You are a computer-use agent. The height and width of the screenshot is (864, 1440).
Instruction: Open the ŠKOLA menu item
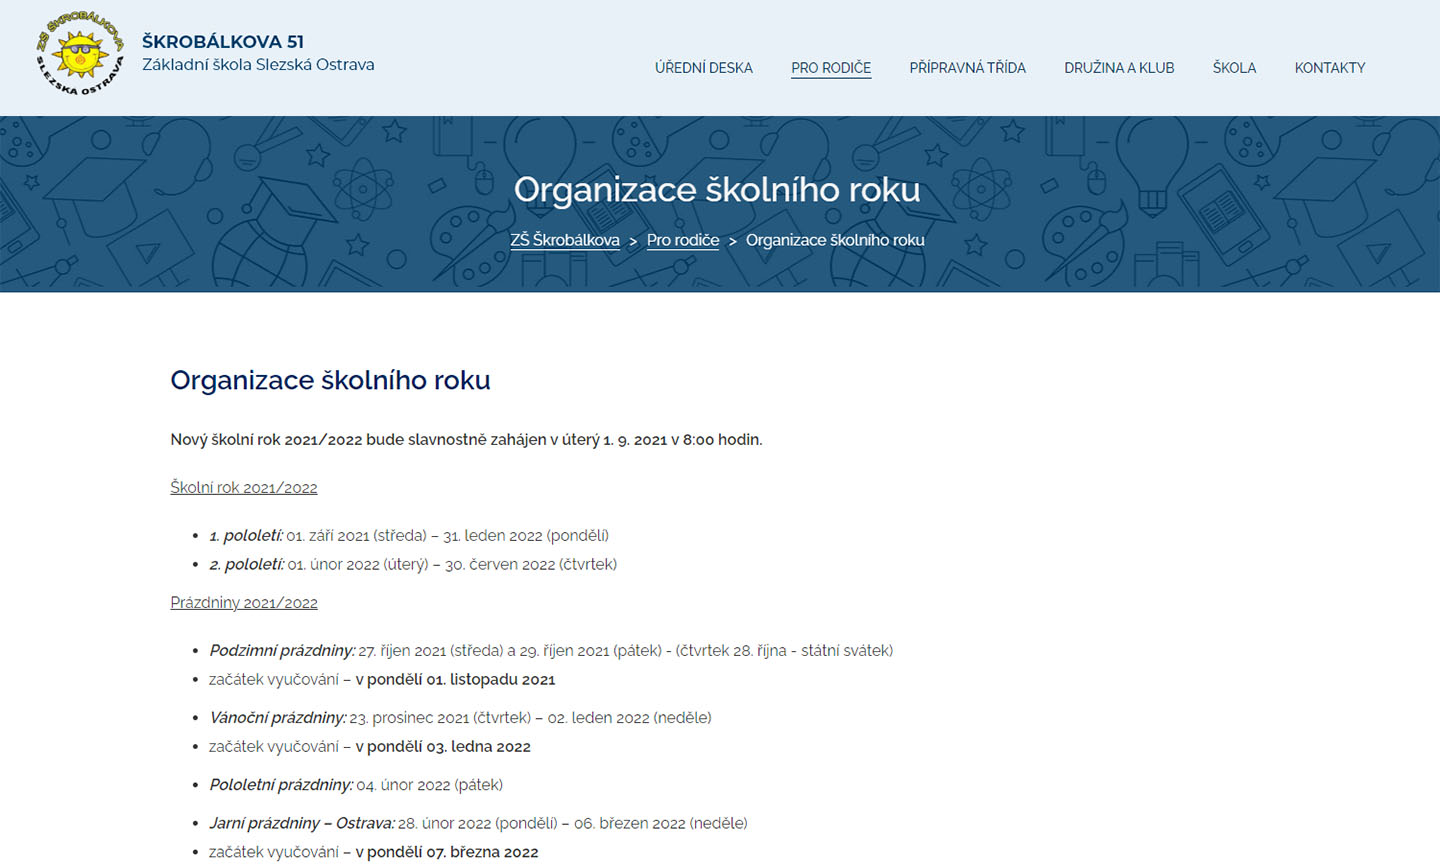(x=1234, y=68)
